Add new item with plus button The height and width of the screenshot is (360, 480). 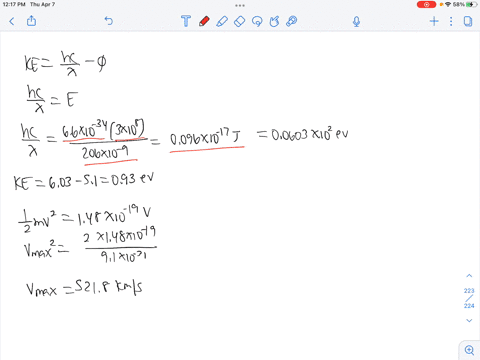click(x=434, y=21)
